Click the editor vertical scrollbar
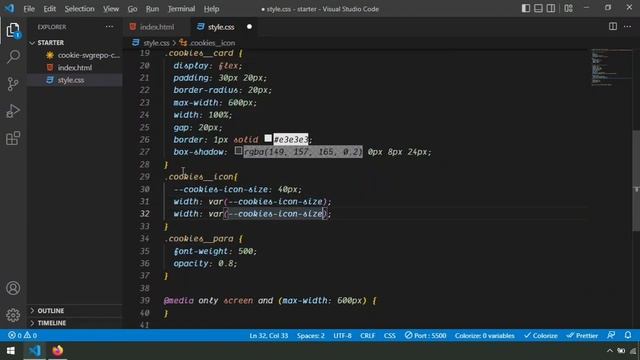 click(636, 180)
